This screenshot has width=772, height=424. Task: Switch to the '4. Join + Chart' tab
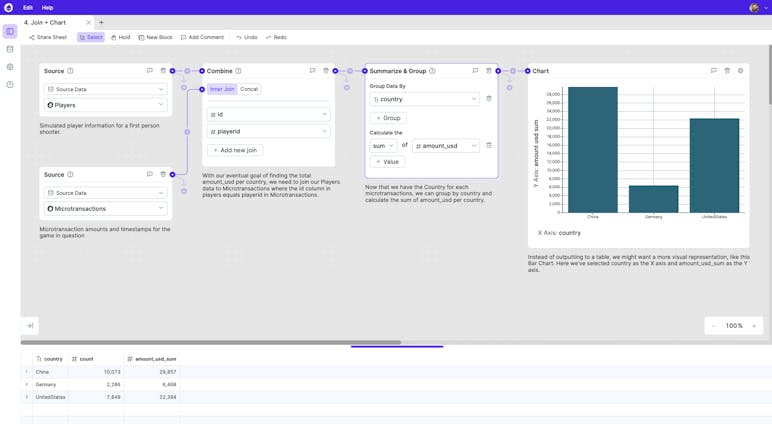46,22
